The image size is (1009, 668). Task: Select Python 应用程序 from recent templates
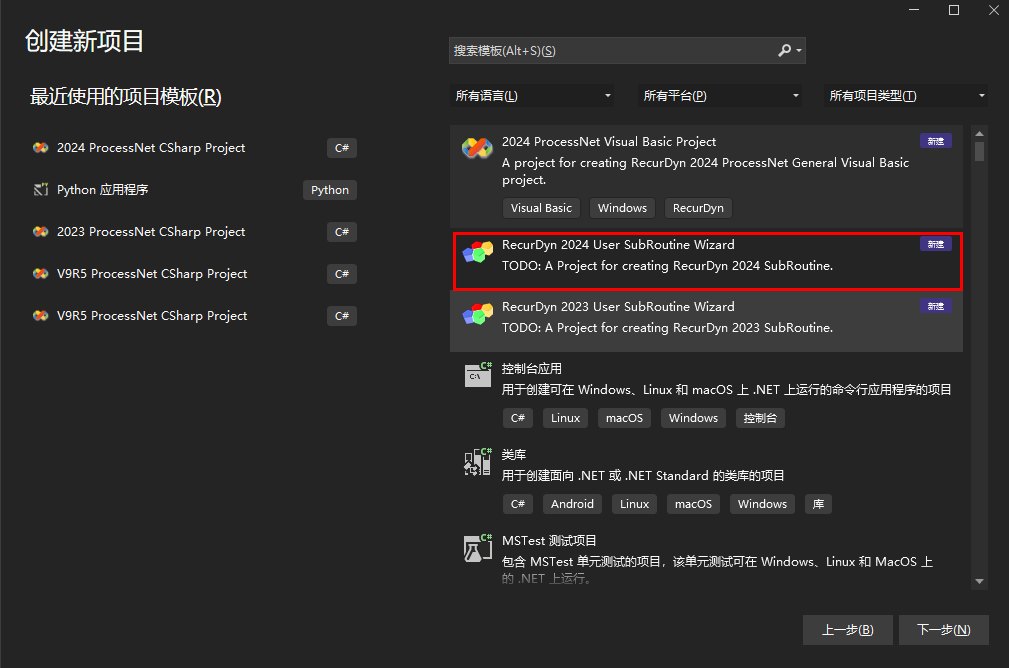193,189
